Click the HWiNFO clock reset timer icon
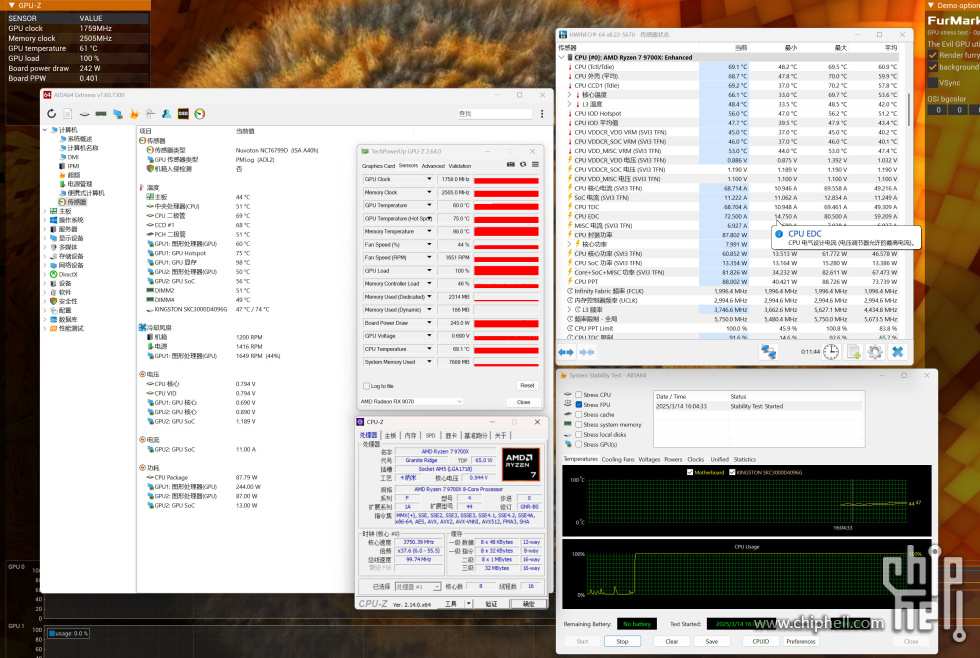Image resolution: width=980 pixels, height=658 pixels. (x=831, y=352)
